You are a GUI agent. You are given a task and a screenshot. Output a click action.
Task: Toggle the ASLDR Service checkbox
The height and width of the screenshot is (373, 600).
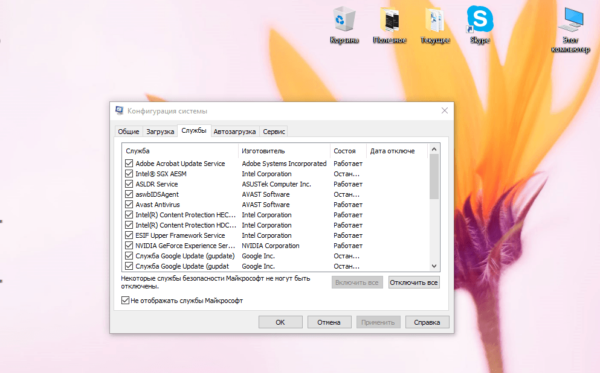tap(129, 184)
